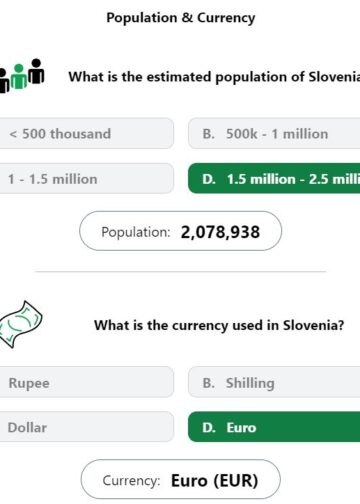This screenshot has width=360, height=504.
Task: Click the 'Population & Currency' heading
Action: pos(181,18)
